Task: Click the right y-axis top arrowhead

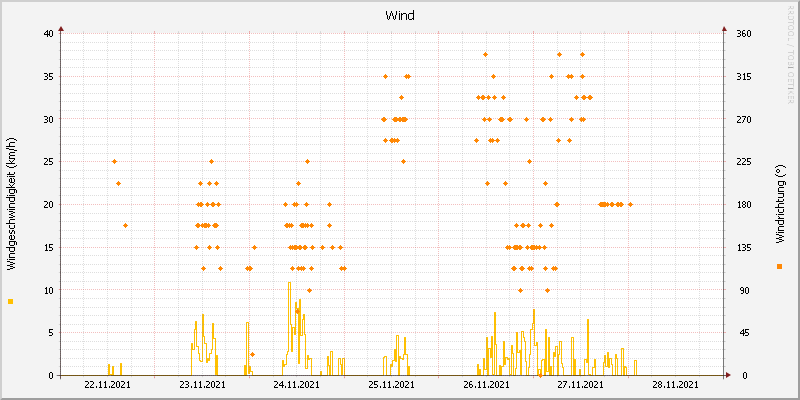Action: point(724,29)
